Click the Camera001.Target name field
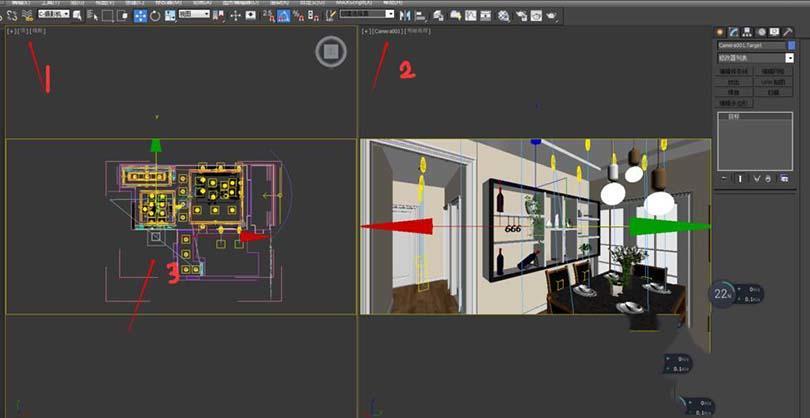 coord(752,45)
